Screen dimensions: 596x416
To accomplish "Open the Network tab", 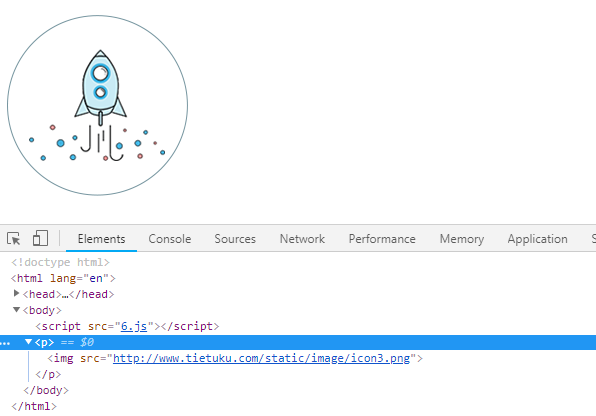I will click(302, 239).
